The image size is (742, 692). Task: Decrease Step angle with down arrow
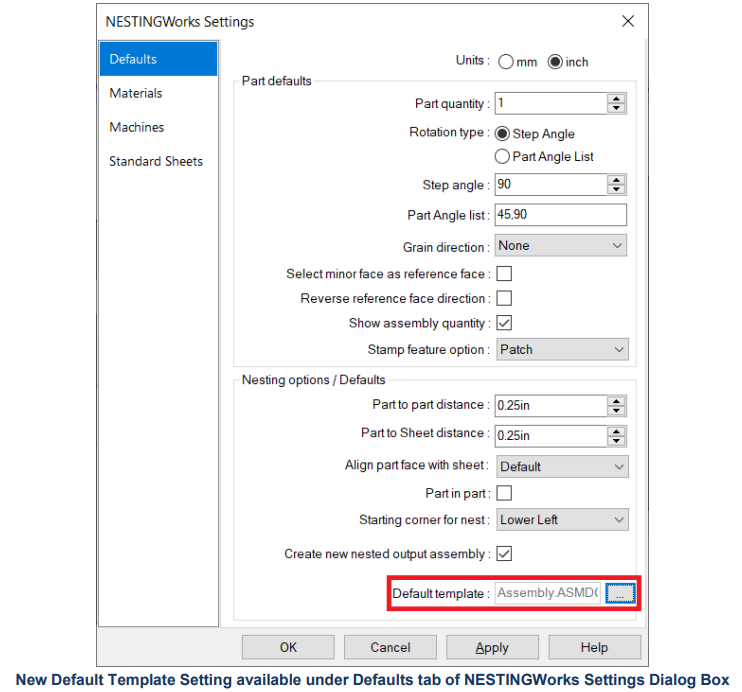click(616, 190)
